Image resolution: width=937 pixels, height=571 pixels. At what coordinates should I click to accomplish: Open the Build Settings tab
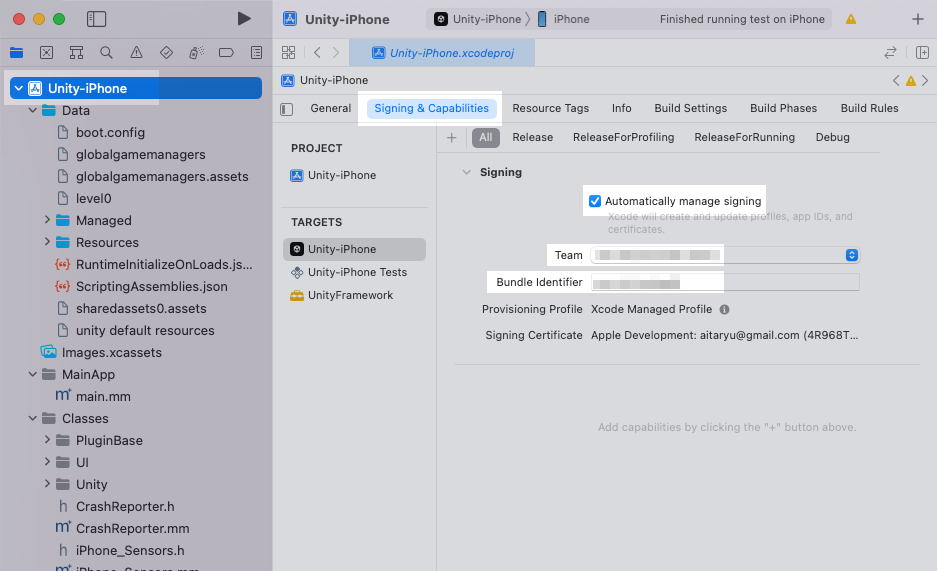coord(690,108)
